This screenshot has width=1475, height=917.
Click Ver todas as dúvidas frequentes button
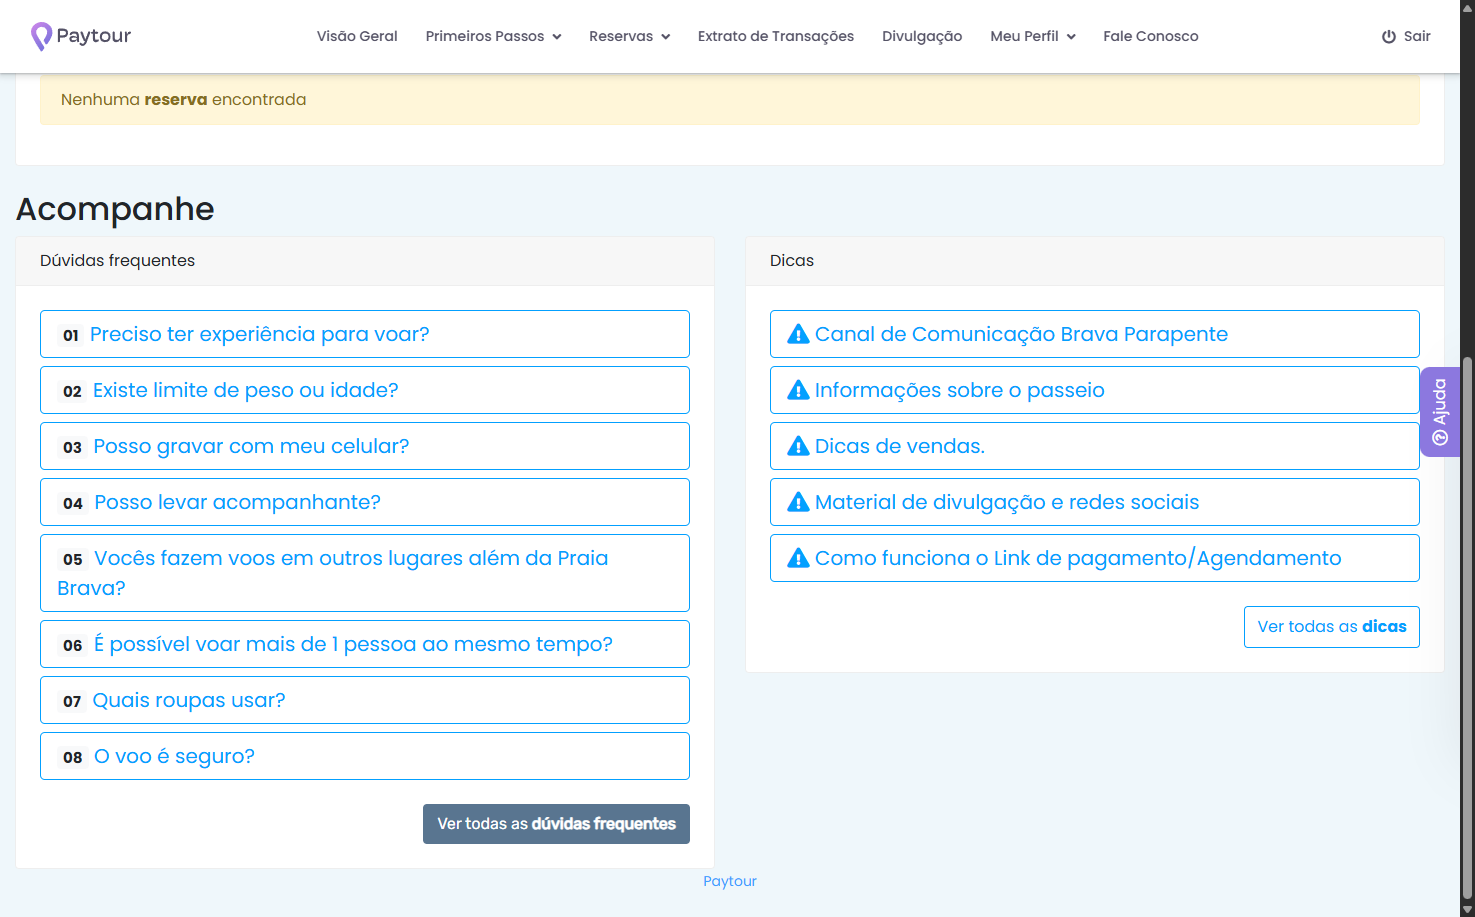556,824
